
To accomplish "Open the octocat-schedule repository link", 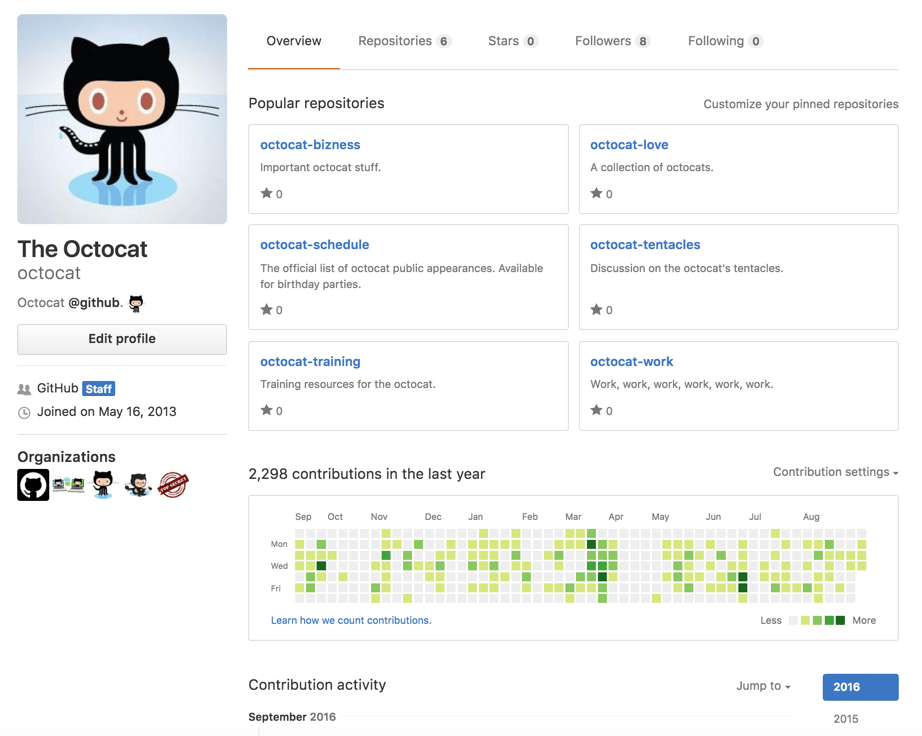I will pos(315,245).
